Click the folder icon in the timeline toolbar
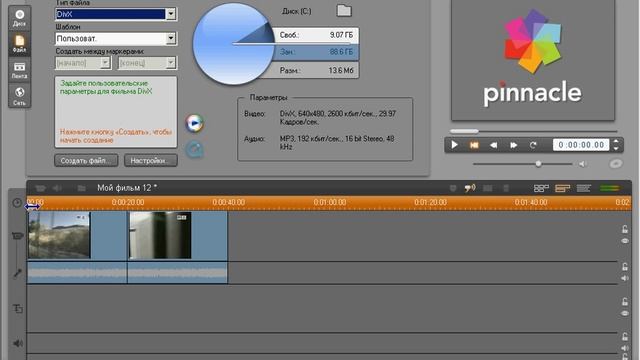The height and width of the screenshot is (360, 640). tap(81, 188)
